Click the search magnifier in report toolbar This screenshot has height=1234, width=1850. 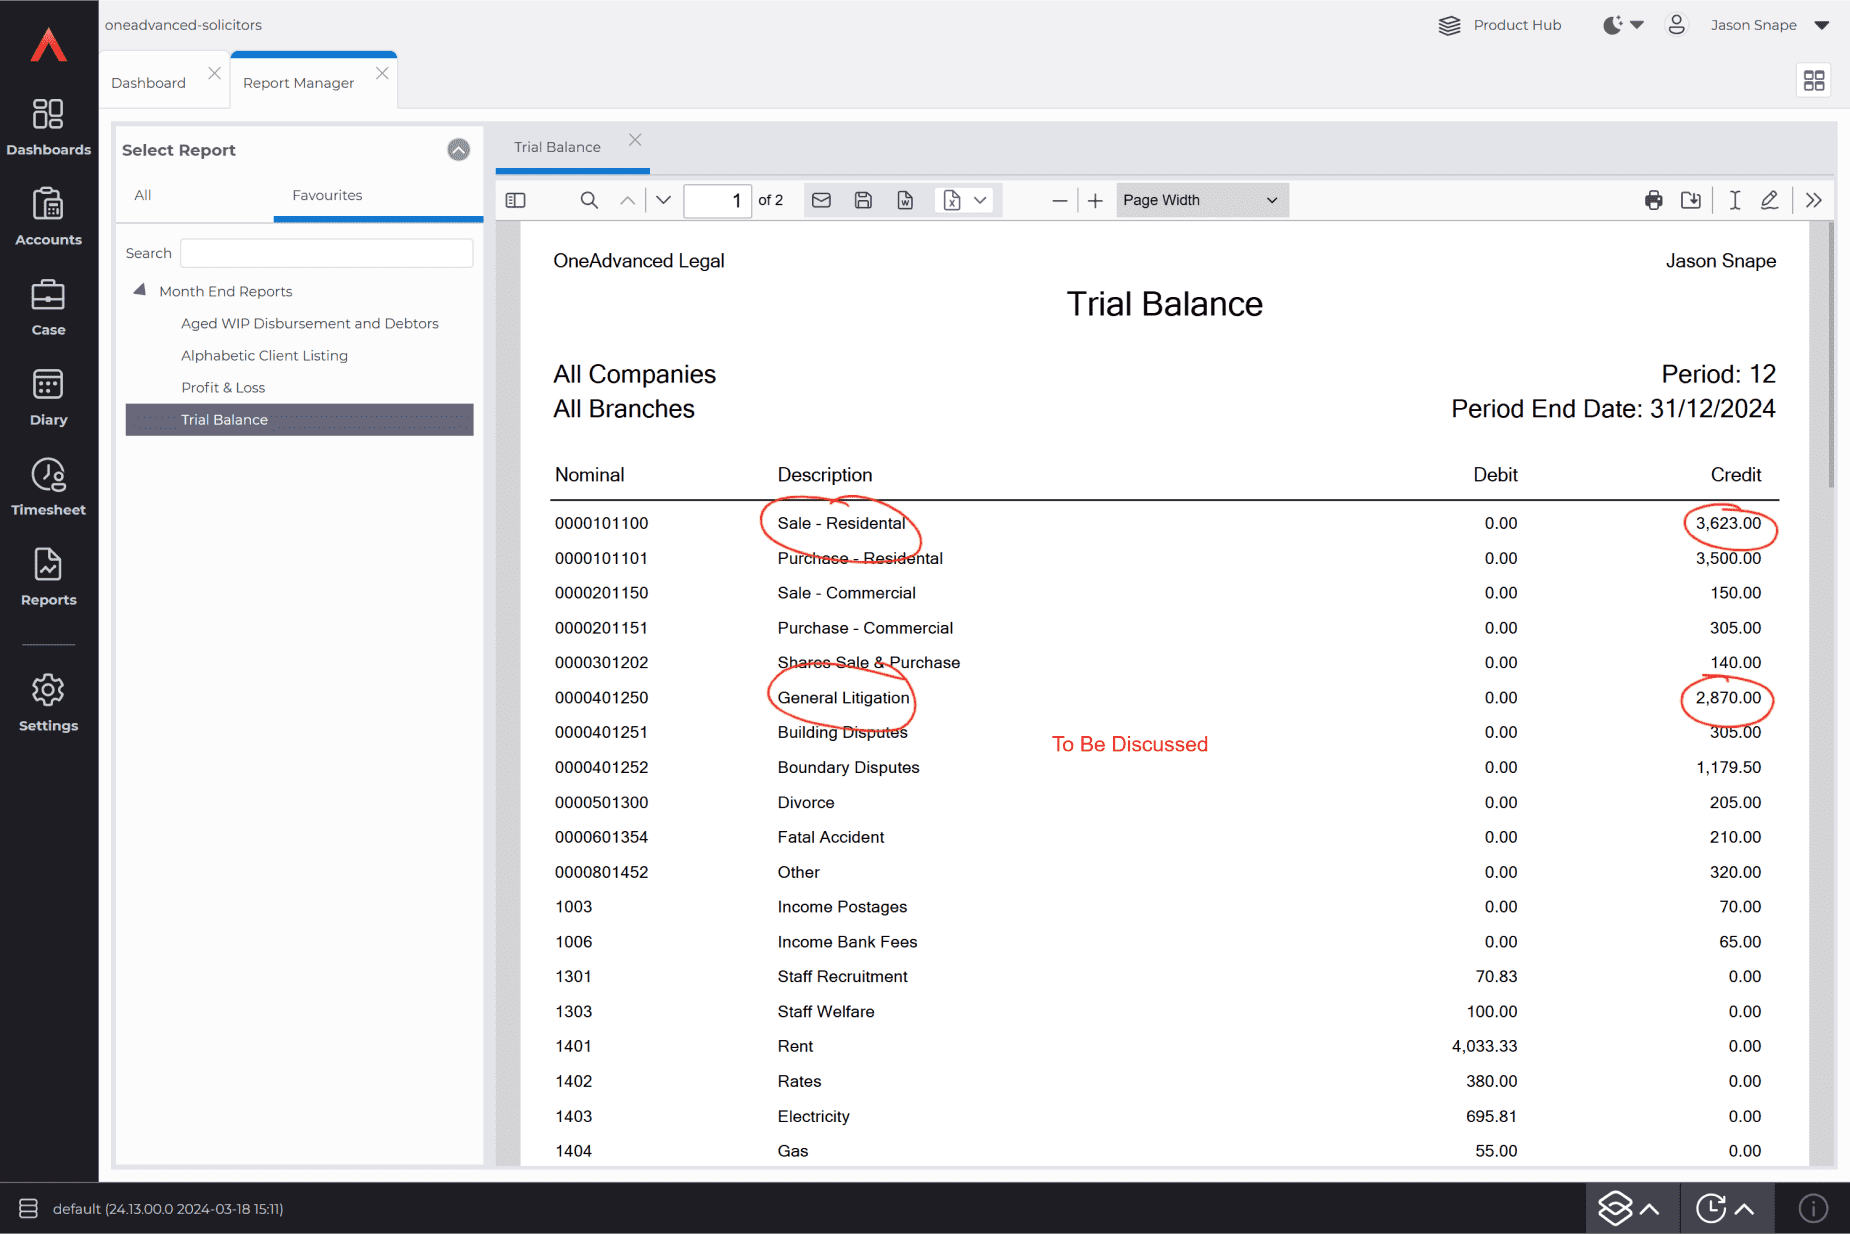pyautogui.click(x=589, y=200)
